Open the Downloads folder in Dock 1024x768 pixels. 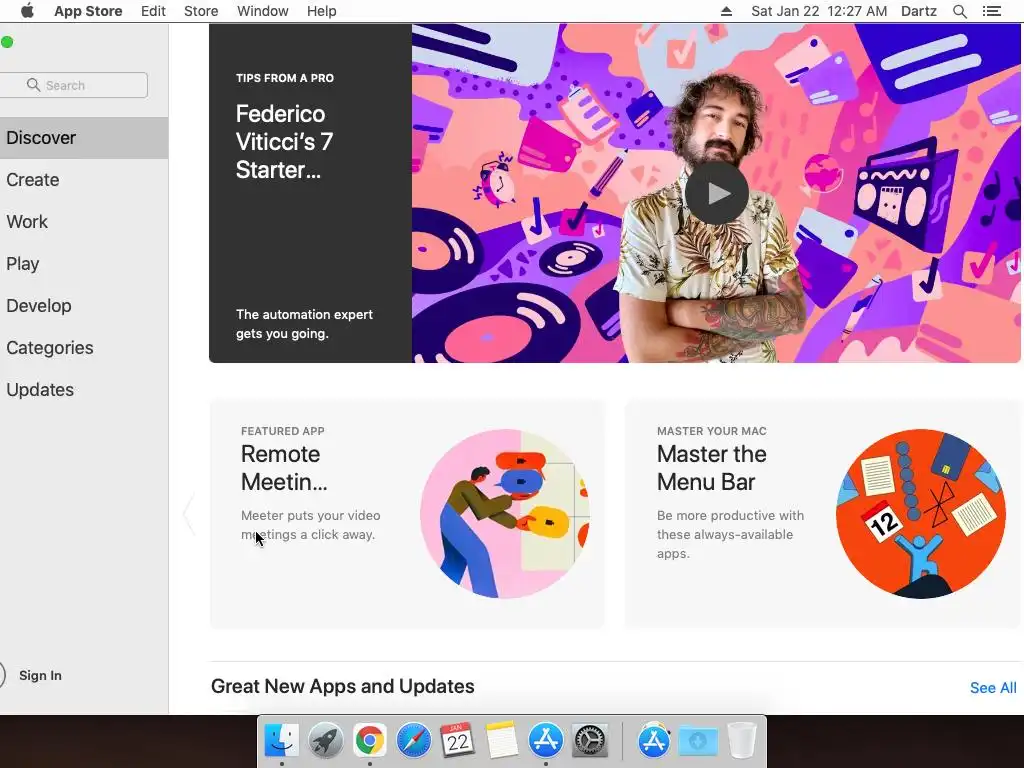click(x=698, y=741)
